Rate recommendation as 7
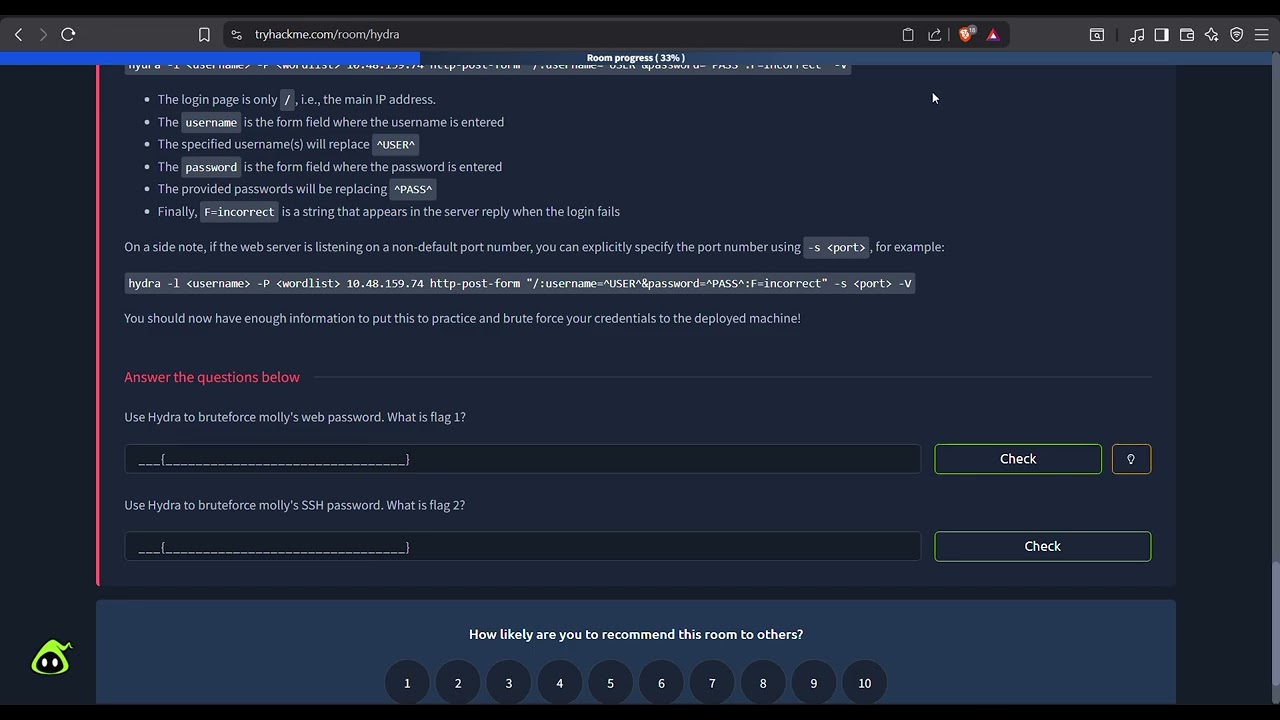The width and height of the screenshot is (1280, 720). point(712,683)
